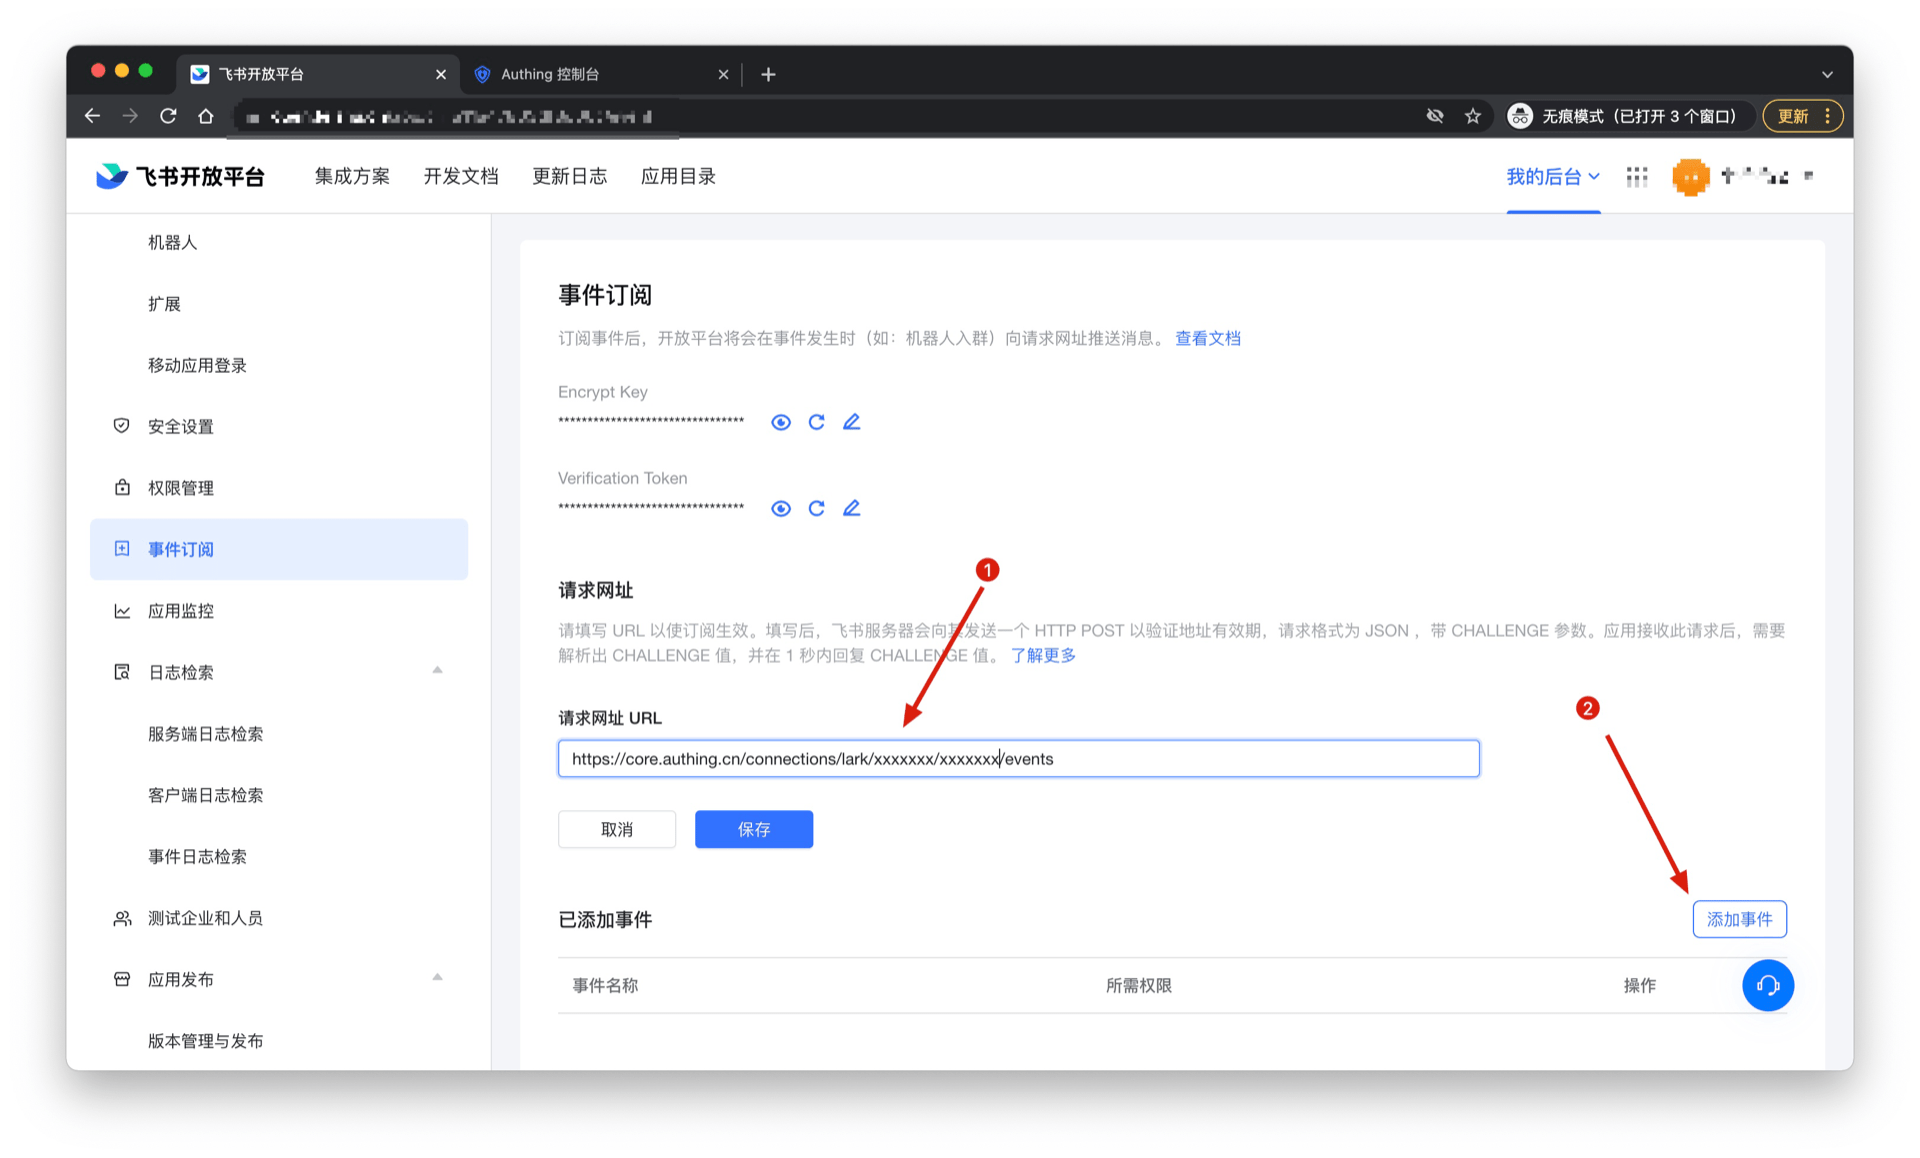The width and height of the screenshot is (1920, 1158).
Task: Open the 查看文档 link
Action: [x=1207, y=338]
